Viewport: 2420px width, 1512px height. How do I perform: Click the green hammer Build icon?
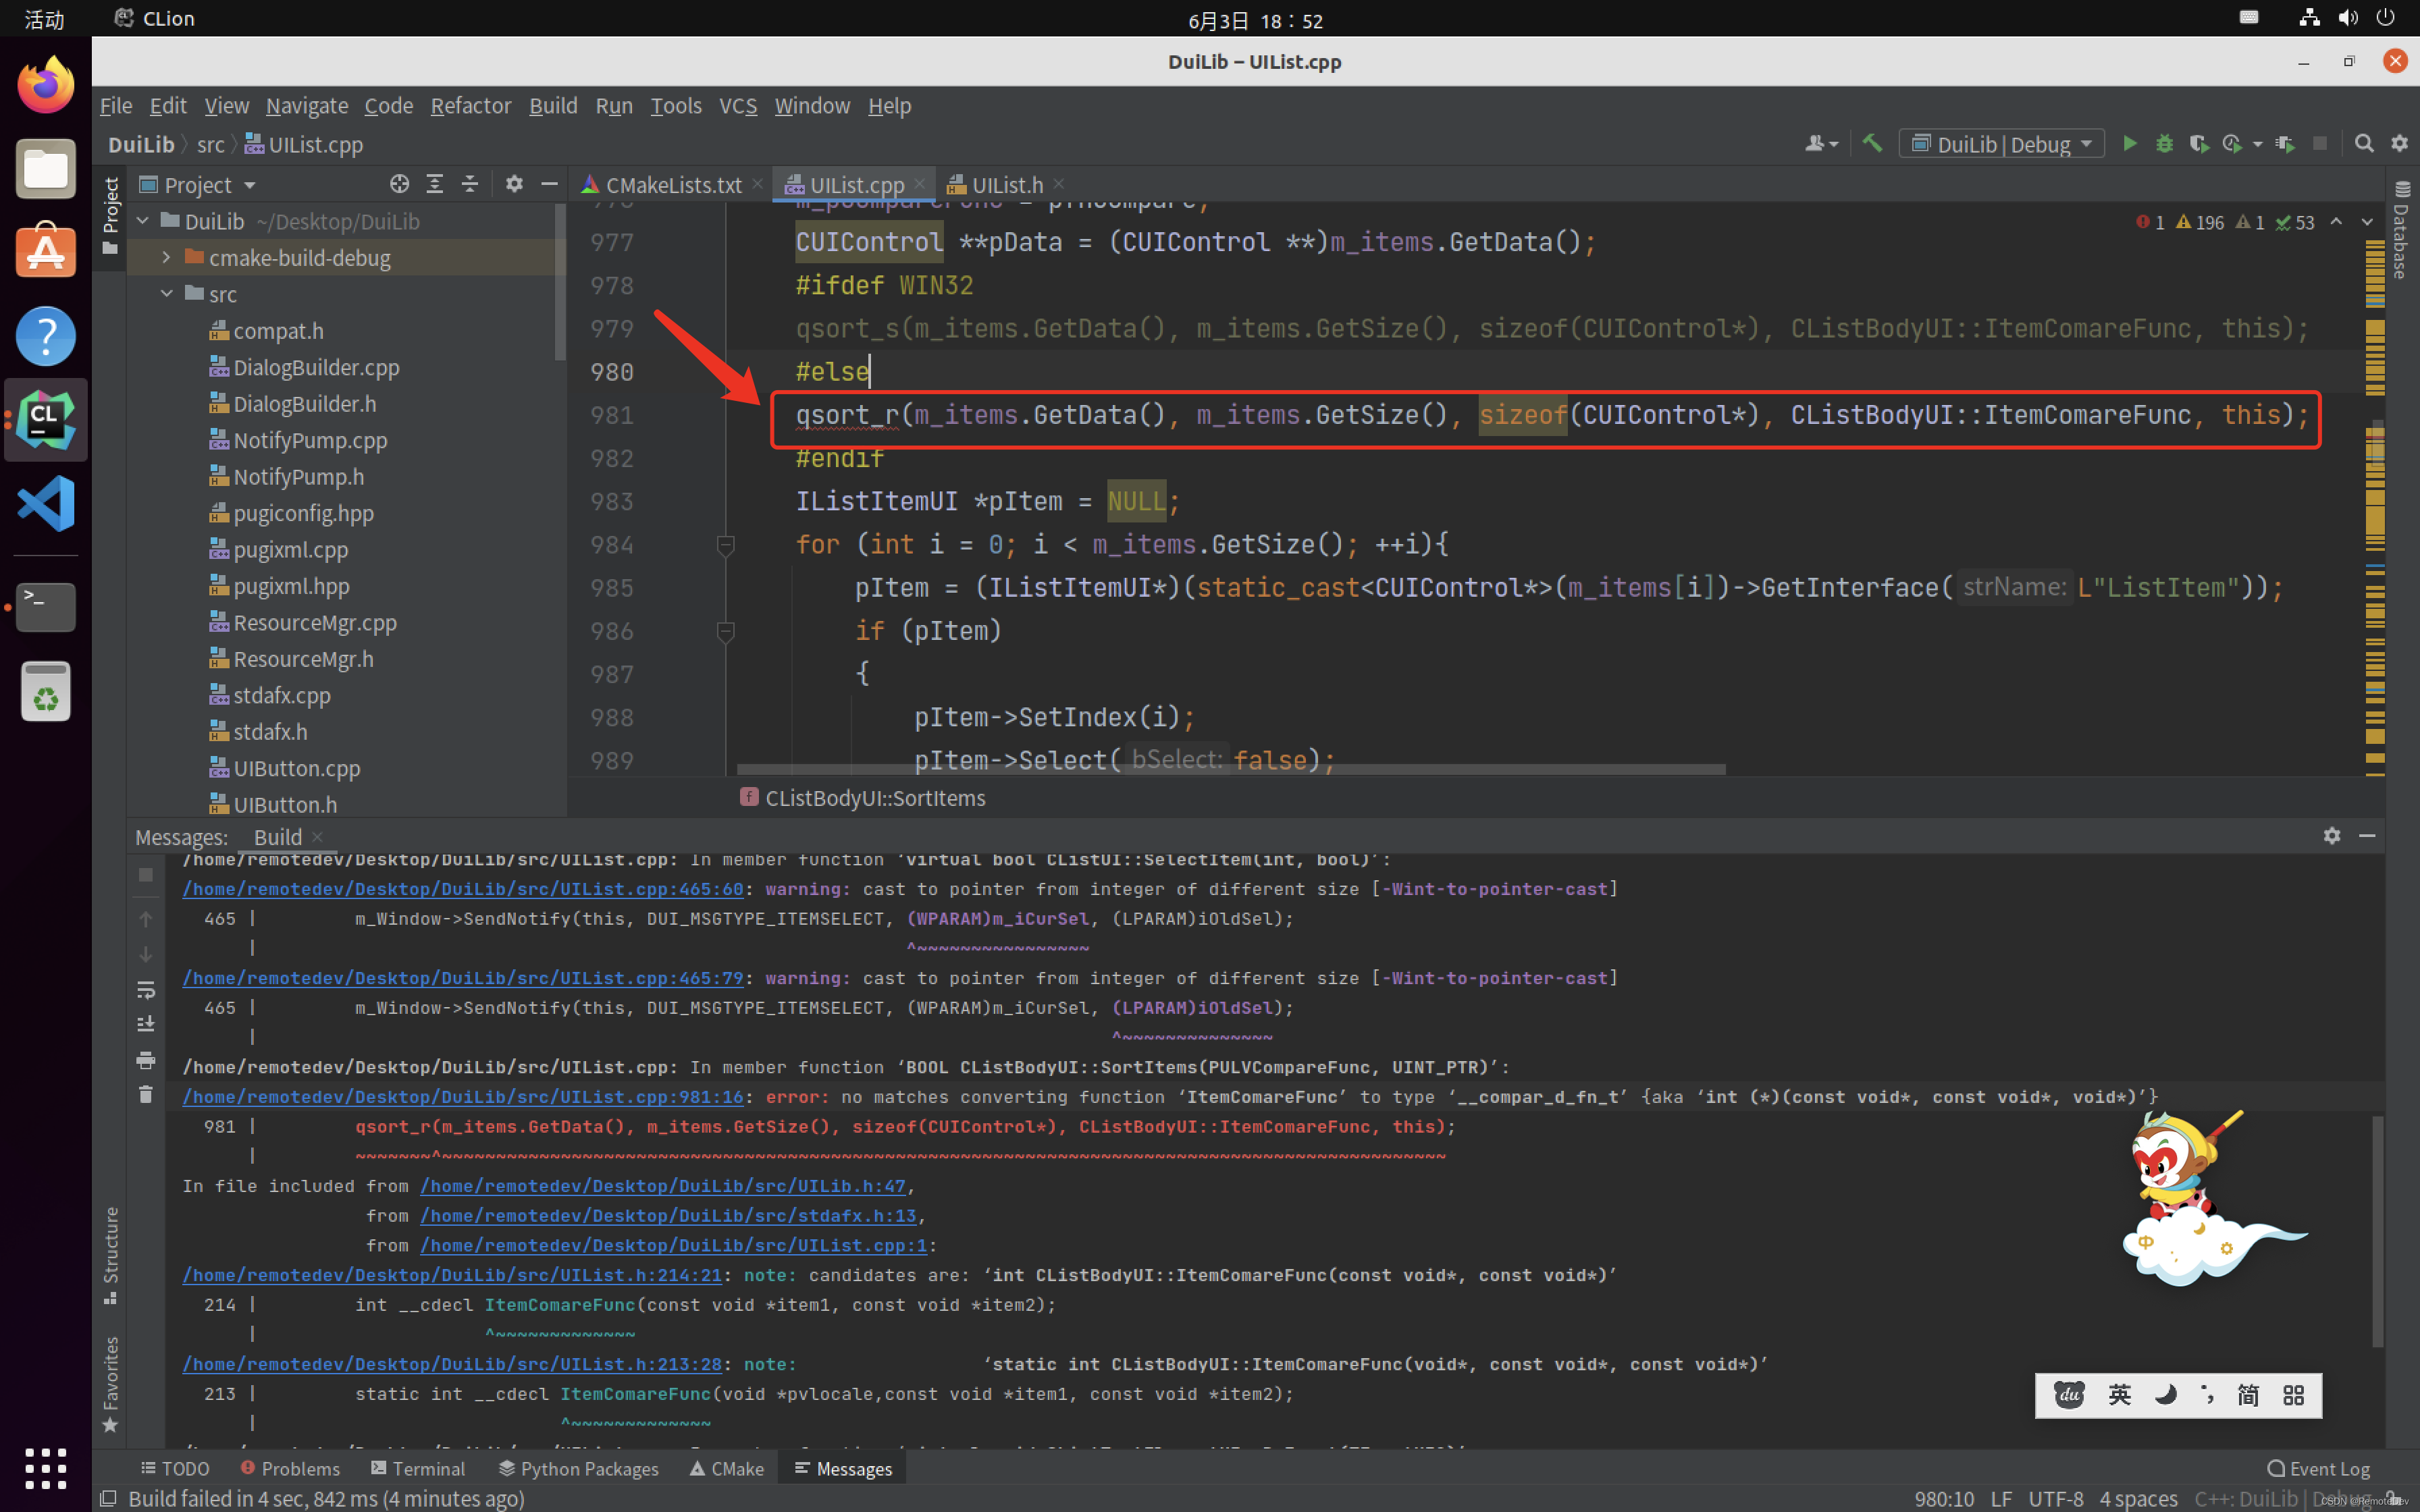click(1872, 143)
